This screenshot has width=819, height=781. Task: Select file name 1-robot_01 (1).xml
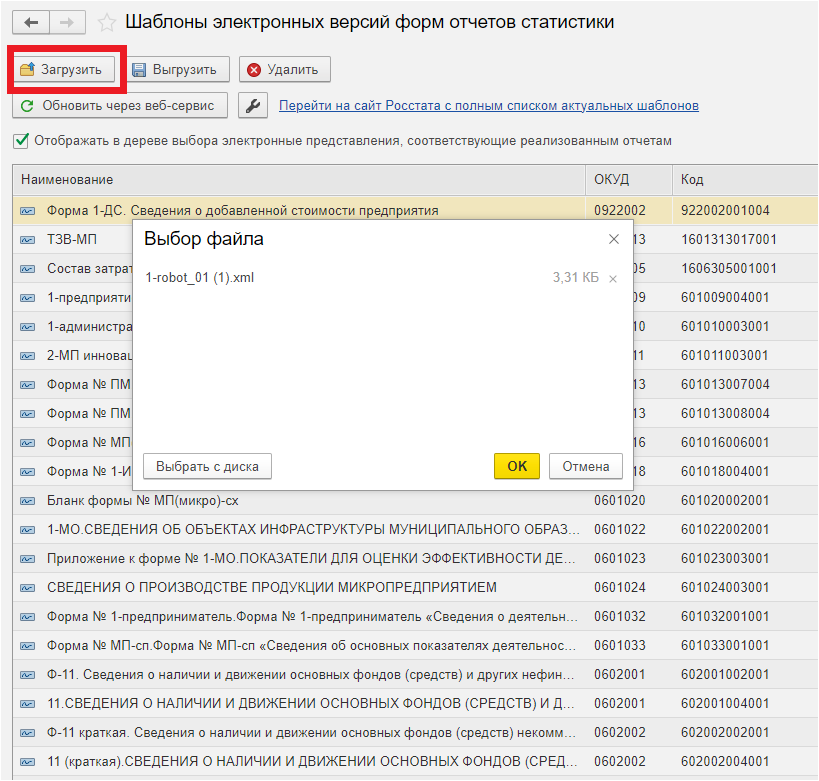click(x=200, y=277)
